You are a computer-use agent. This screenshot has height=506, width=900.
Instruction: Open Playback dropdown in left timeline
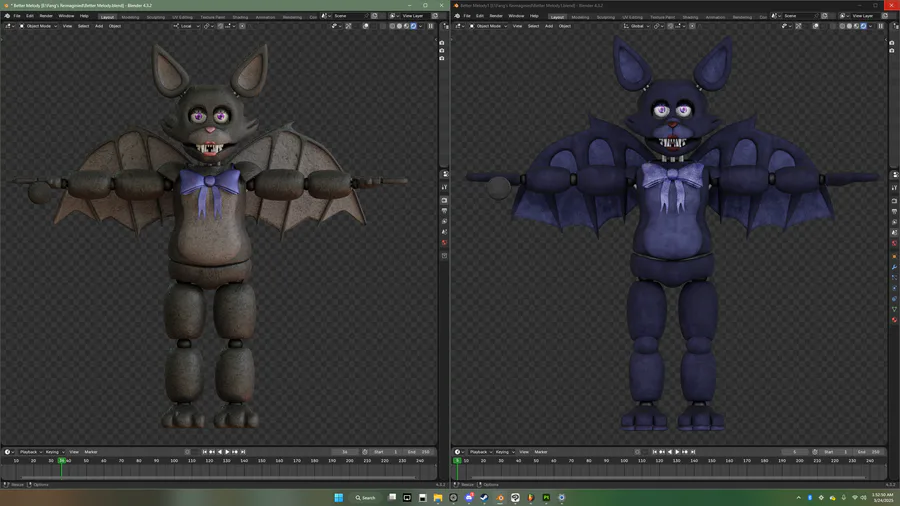click(31, 452)
